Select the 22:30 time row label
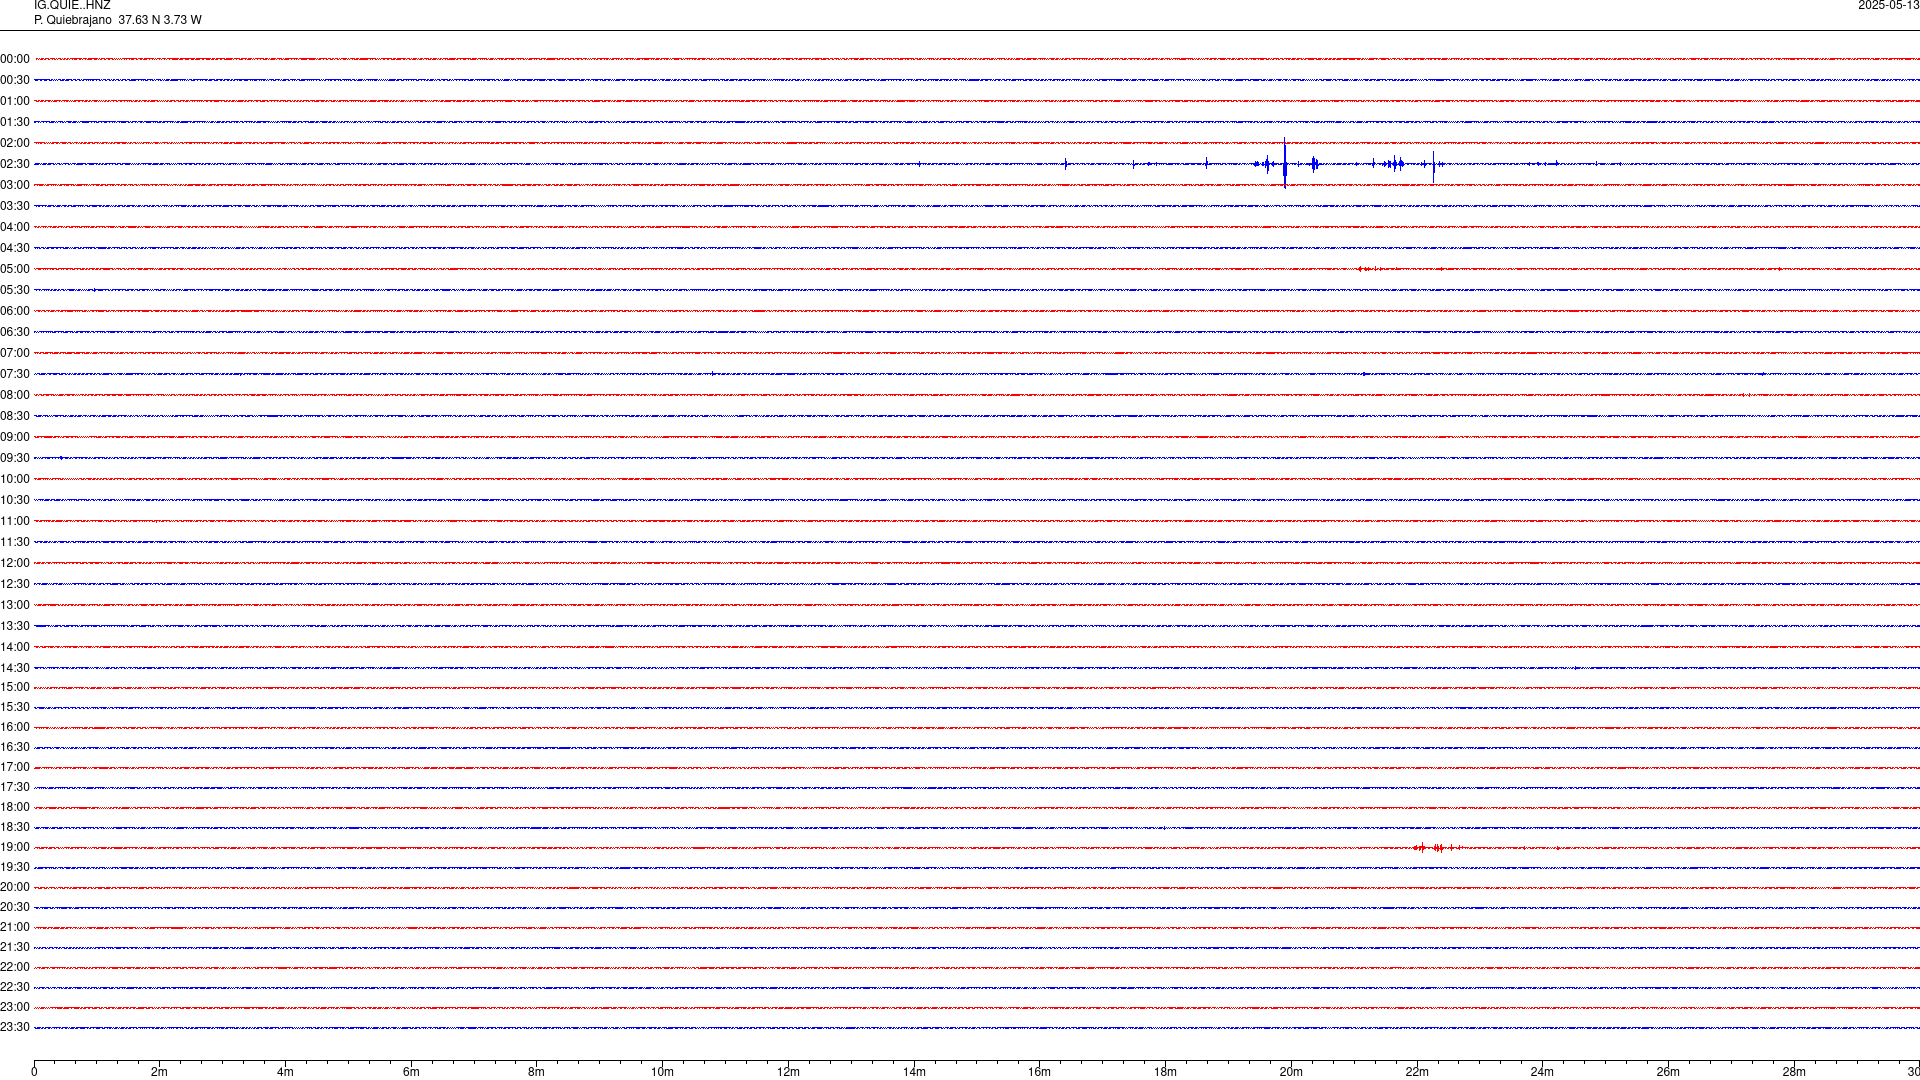 [15, 987]
